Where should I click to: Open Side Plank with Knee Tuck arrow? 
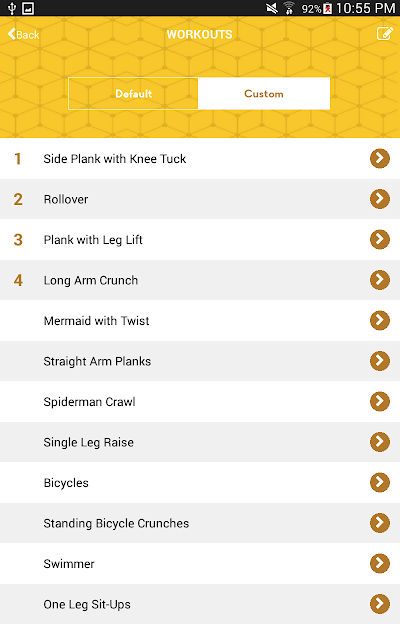click(x=380, y=158)
